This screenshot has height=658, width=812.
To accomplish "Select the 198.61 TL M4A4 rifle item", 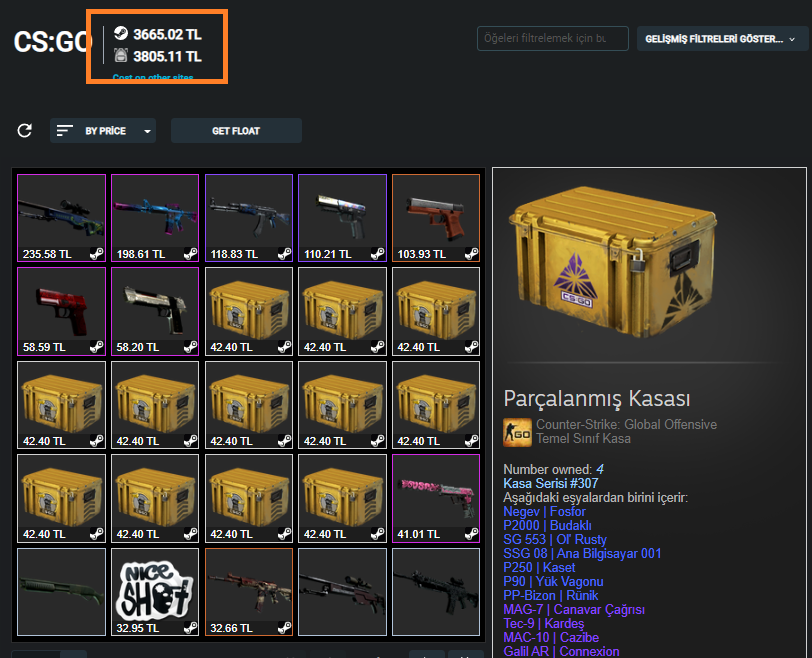I will click(155, 217).
